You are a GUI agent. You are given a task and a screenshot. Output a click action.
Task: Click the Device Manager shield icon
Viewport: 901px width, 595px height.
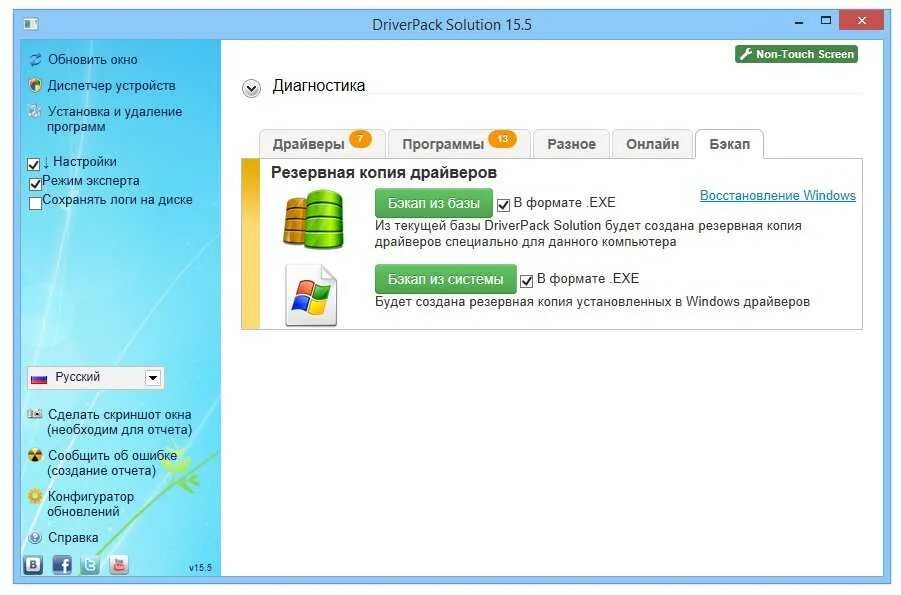(35, 86)
